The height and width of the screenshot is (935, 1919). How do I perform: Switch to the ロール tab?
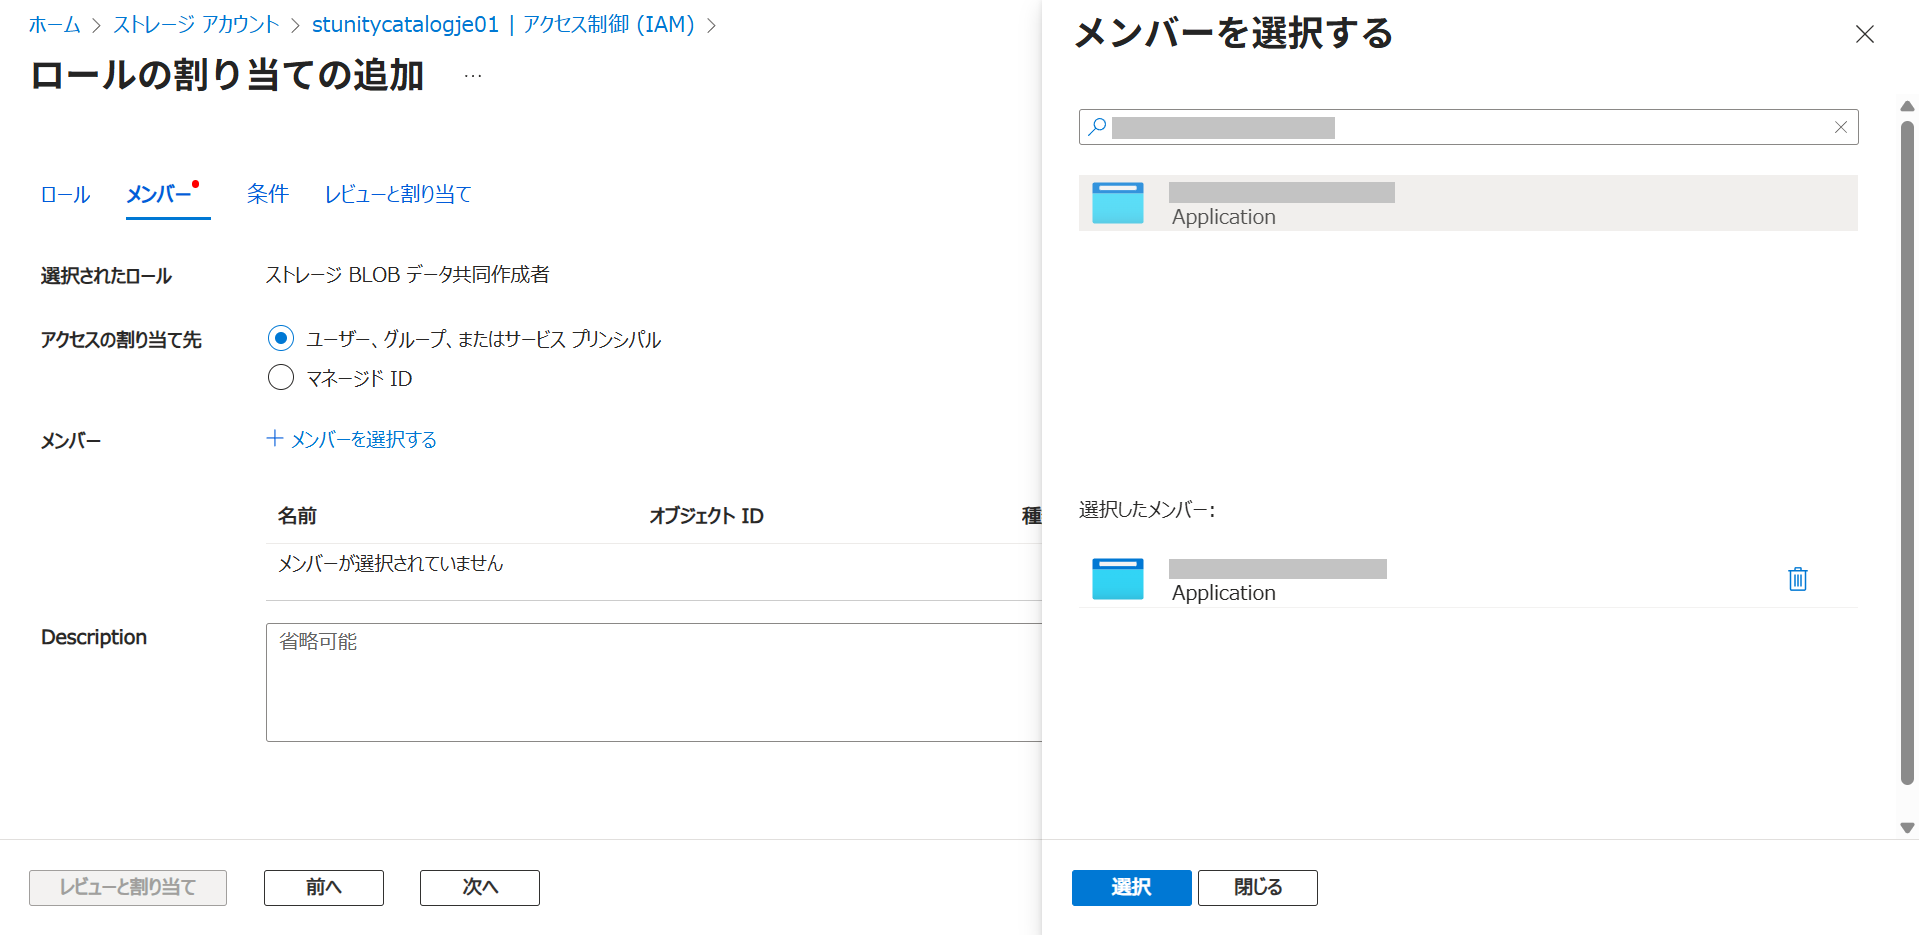pyautogui.click(x=65, y=194)
